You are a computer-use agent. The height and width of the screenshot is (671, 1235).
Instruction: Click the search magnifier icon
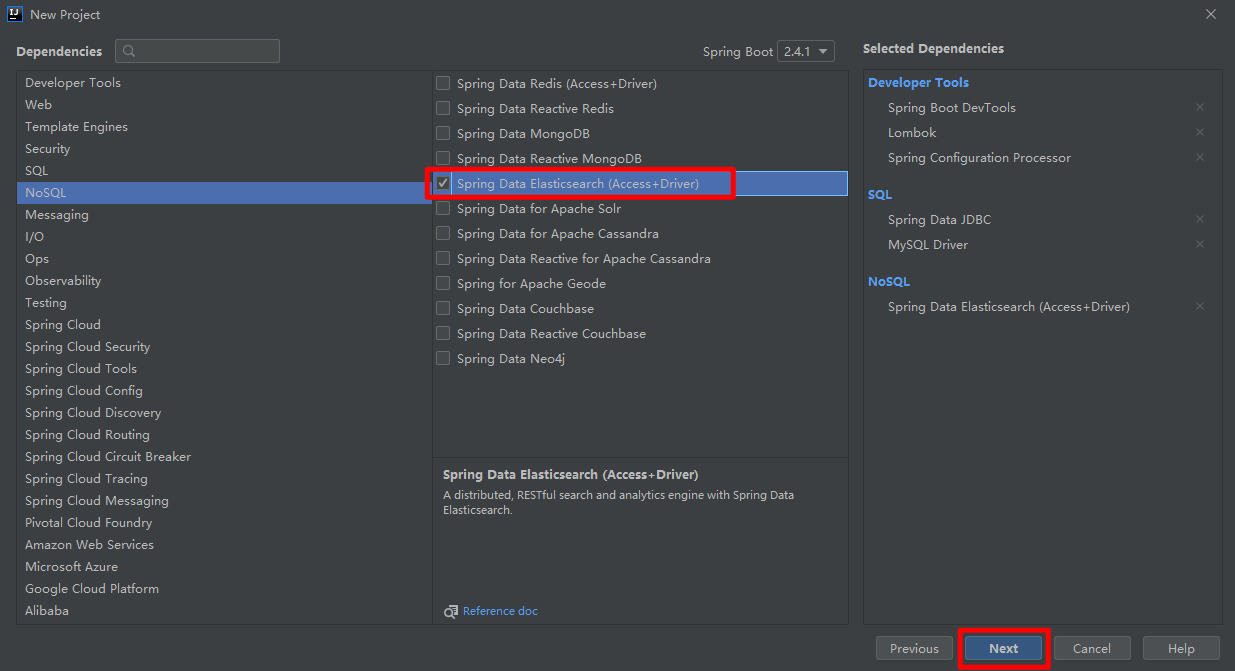130,51
